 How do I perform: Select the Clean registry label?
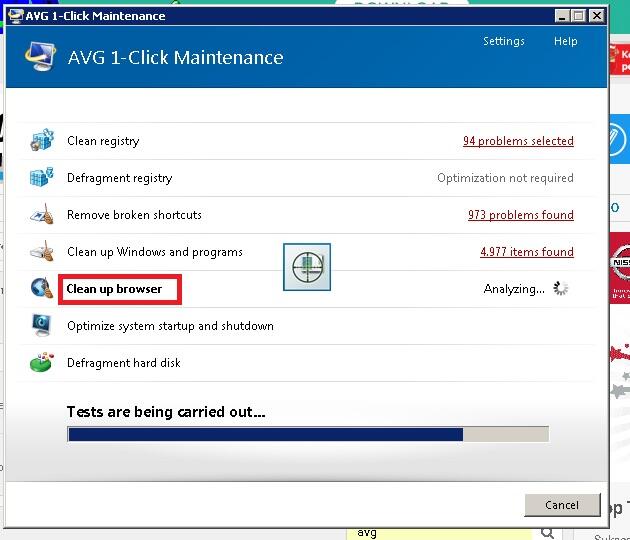103,141
